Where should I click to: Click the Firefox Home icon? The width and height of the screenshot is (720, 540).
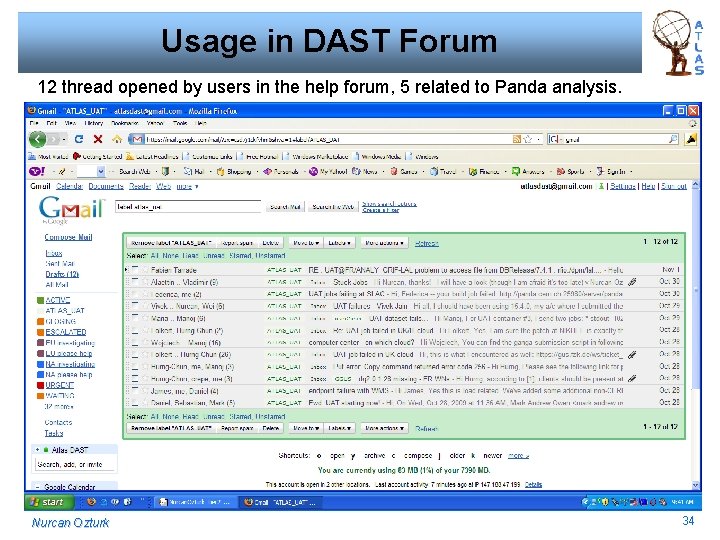[117, 139]
